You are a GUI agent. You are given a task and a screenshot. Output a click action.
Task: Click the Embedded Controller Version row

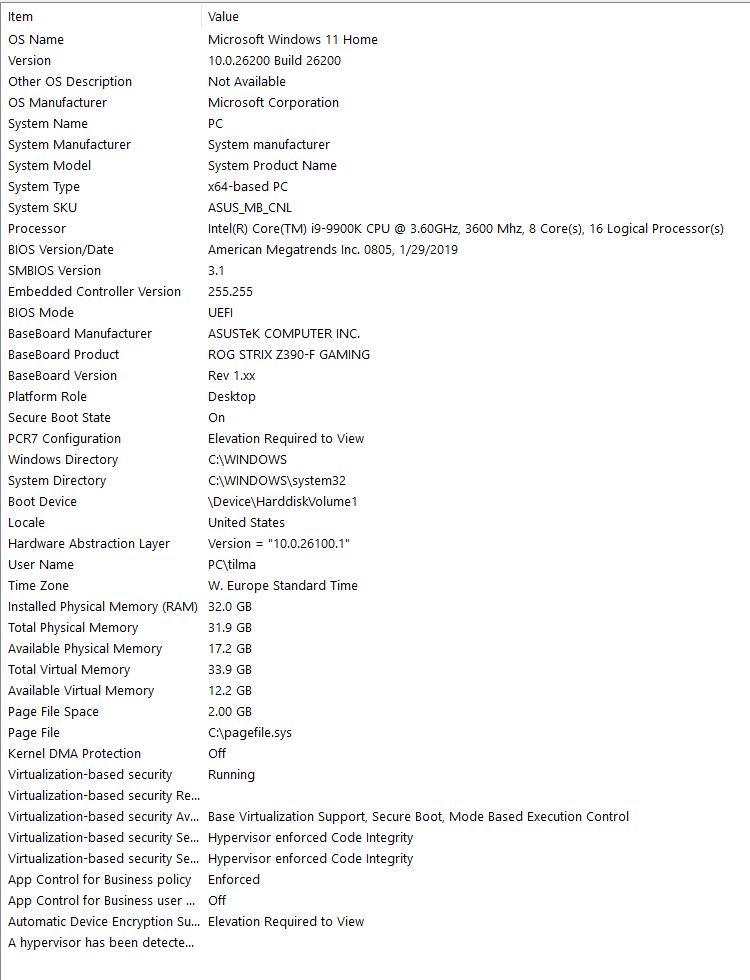pos(94,292)
